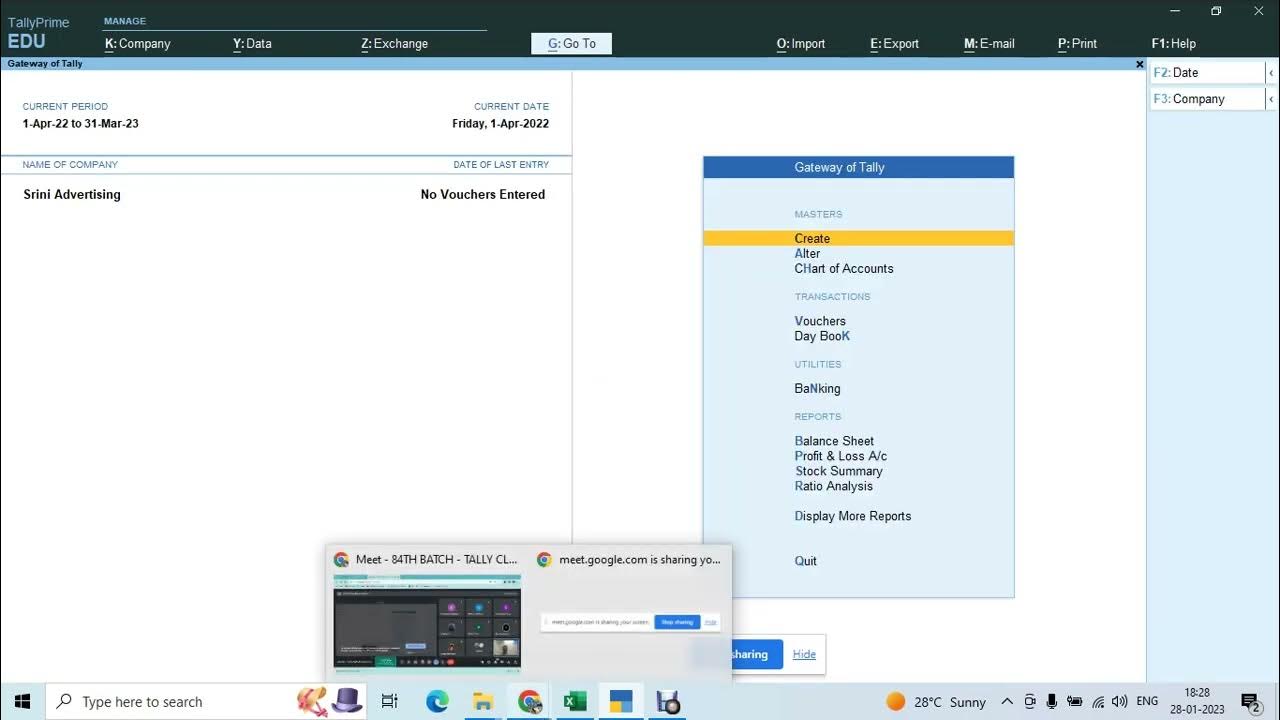
Task: Click the screen recorder taskbar icon
Action: click(x=668, y=702)
